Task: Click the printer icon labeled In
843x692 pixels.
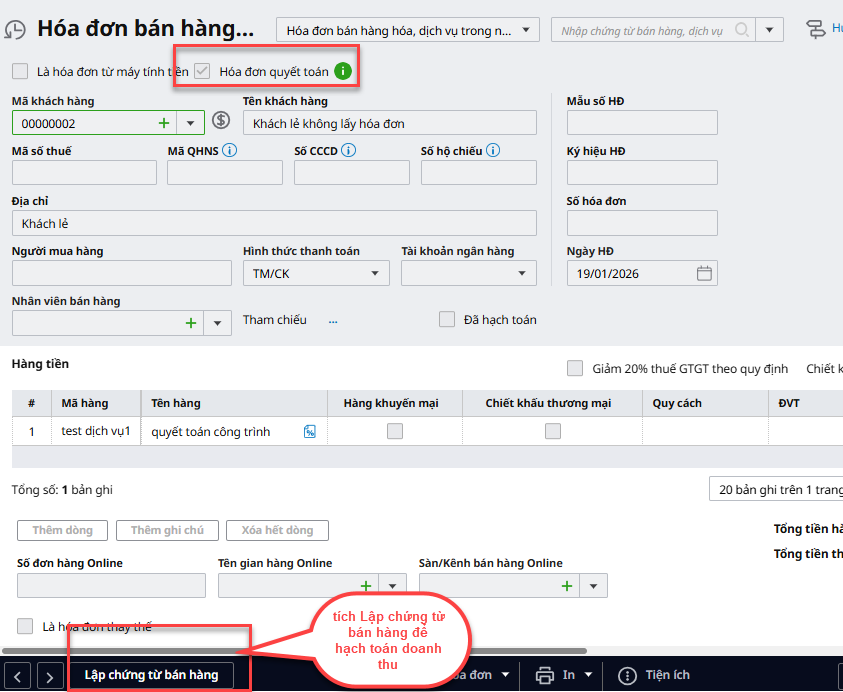Action: tap(545, 675)
